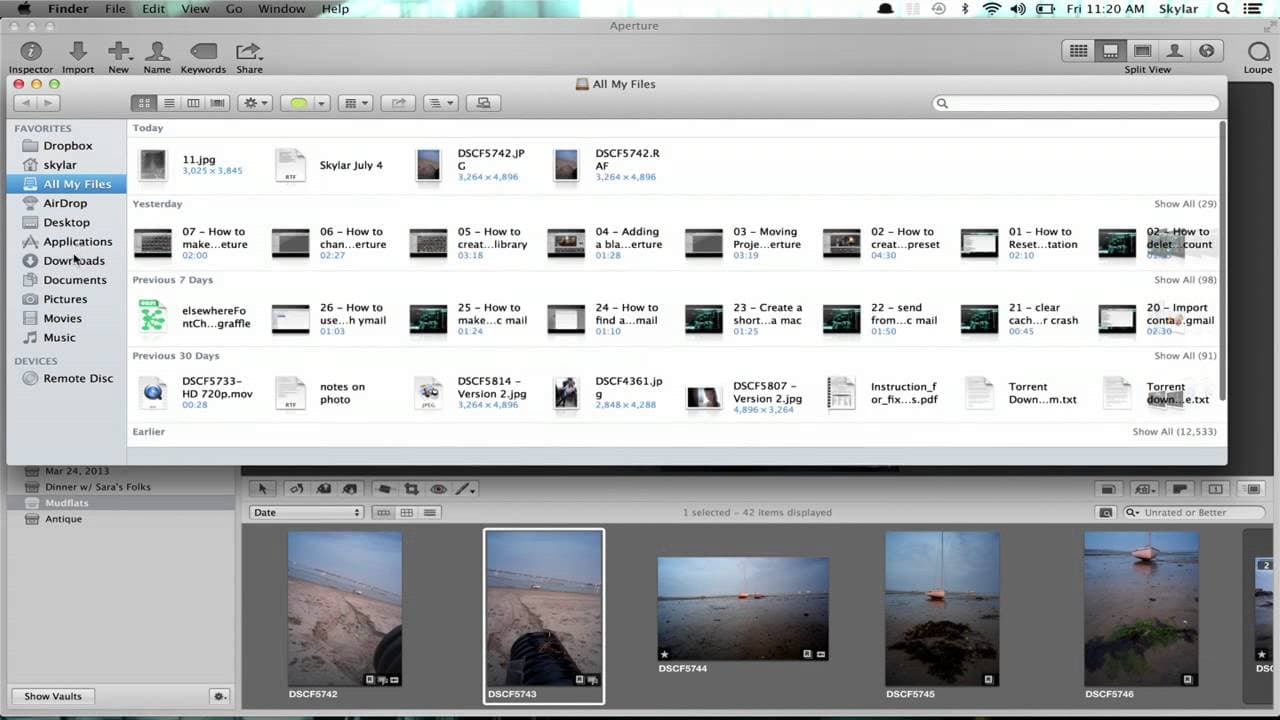Image resolution: width=1280 pixels, height=720 pixels.
Task: Switch Finder to list view
Action: click(x=169, y=103)
